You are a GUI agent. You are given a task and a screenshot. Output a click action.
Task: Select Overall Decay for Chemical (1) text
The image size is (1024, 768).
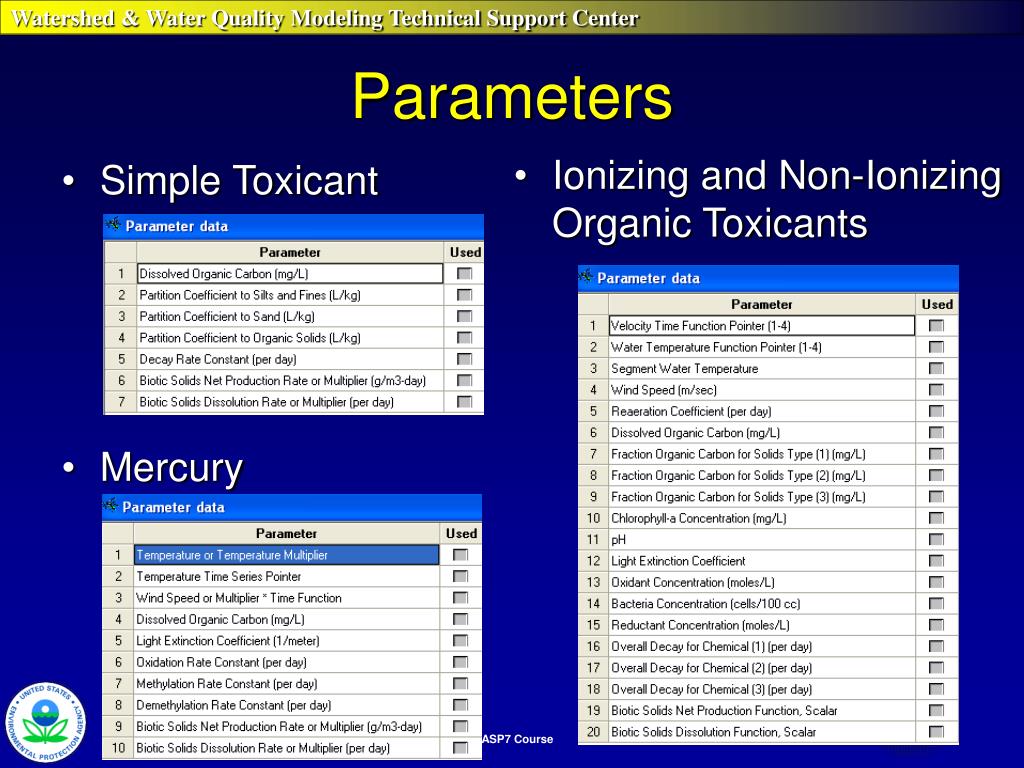[711, 646]
